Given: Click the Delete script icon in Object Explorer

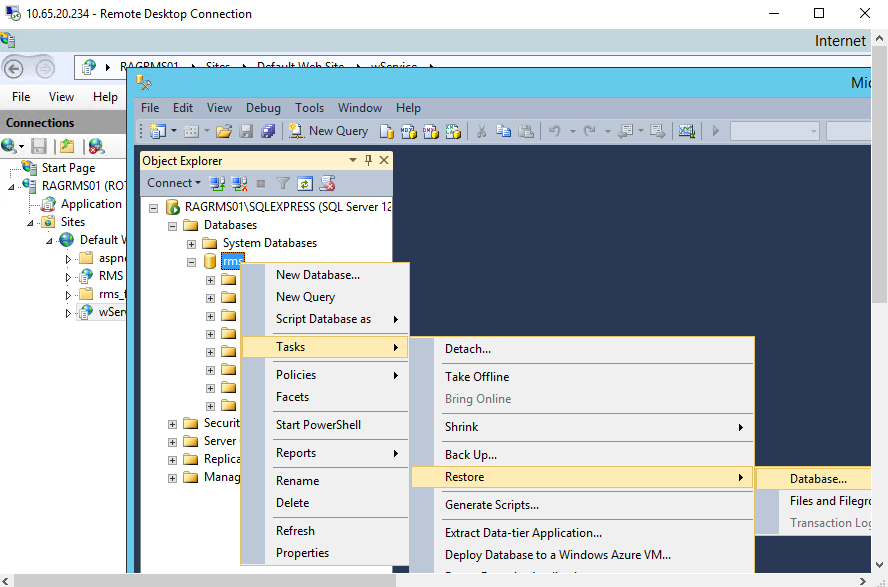Looking at the screenshot, I should tap(327, 183).
